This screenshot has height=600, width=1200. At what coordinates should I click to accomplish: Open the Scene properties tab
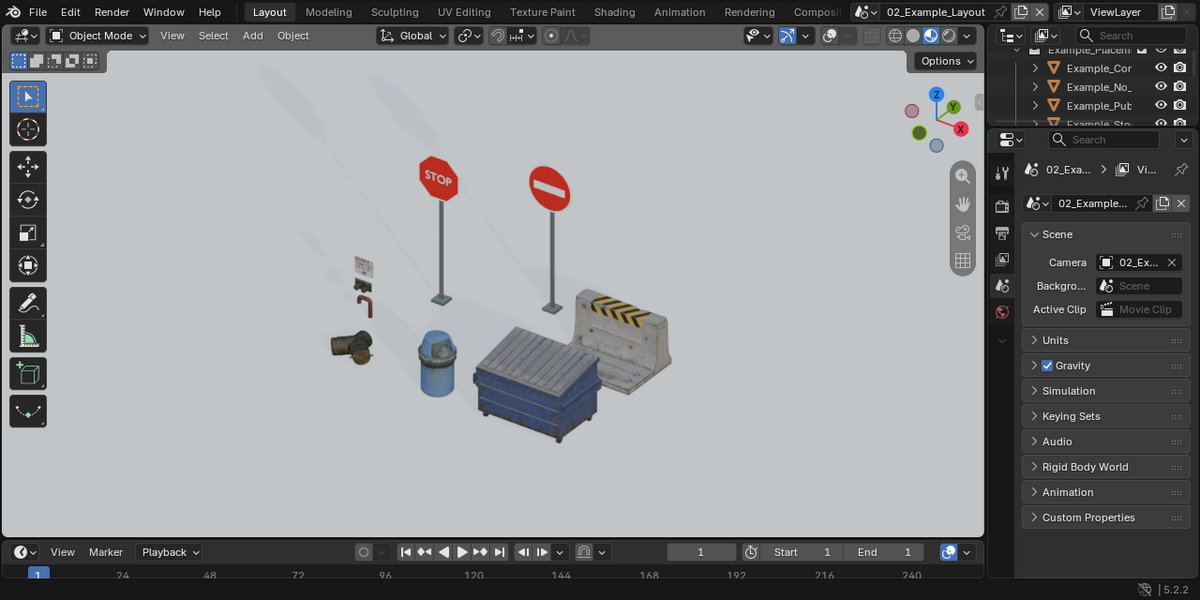click(1002, 286)
